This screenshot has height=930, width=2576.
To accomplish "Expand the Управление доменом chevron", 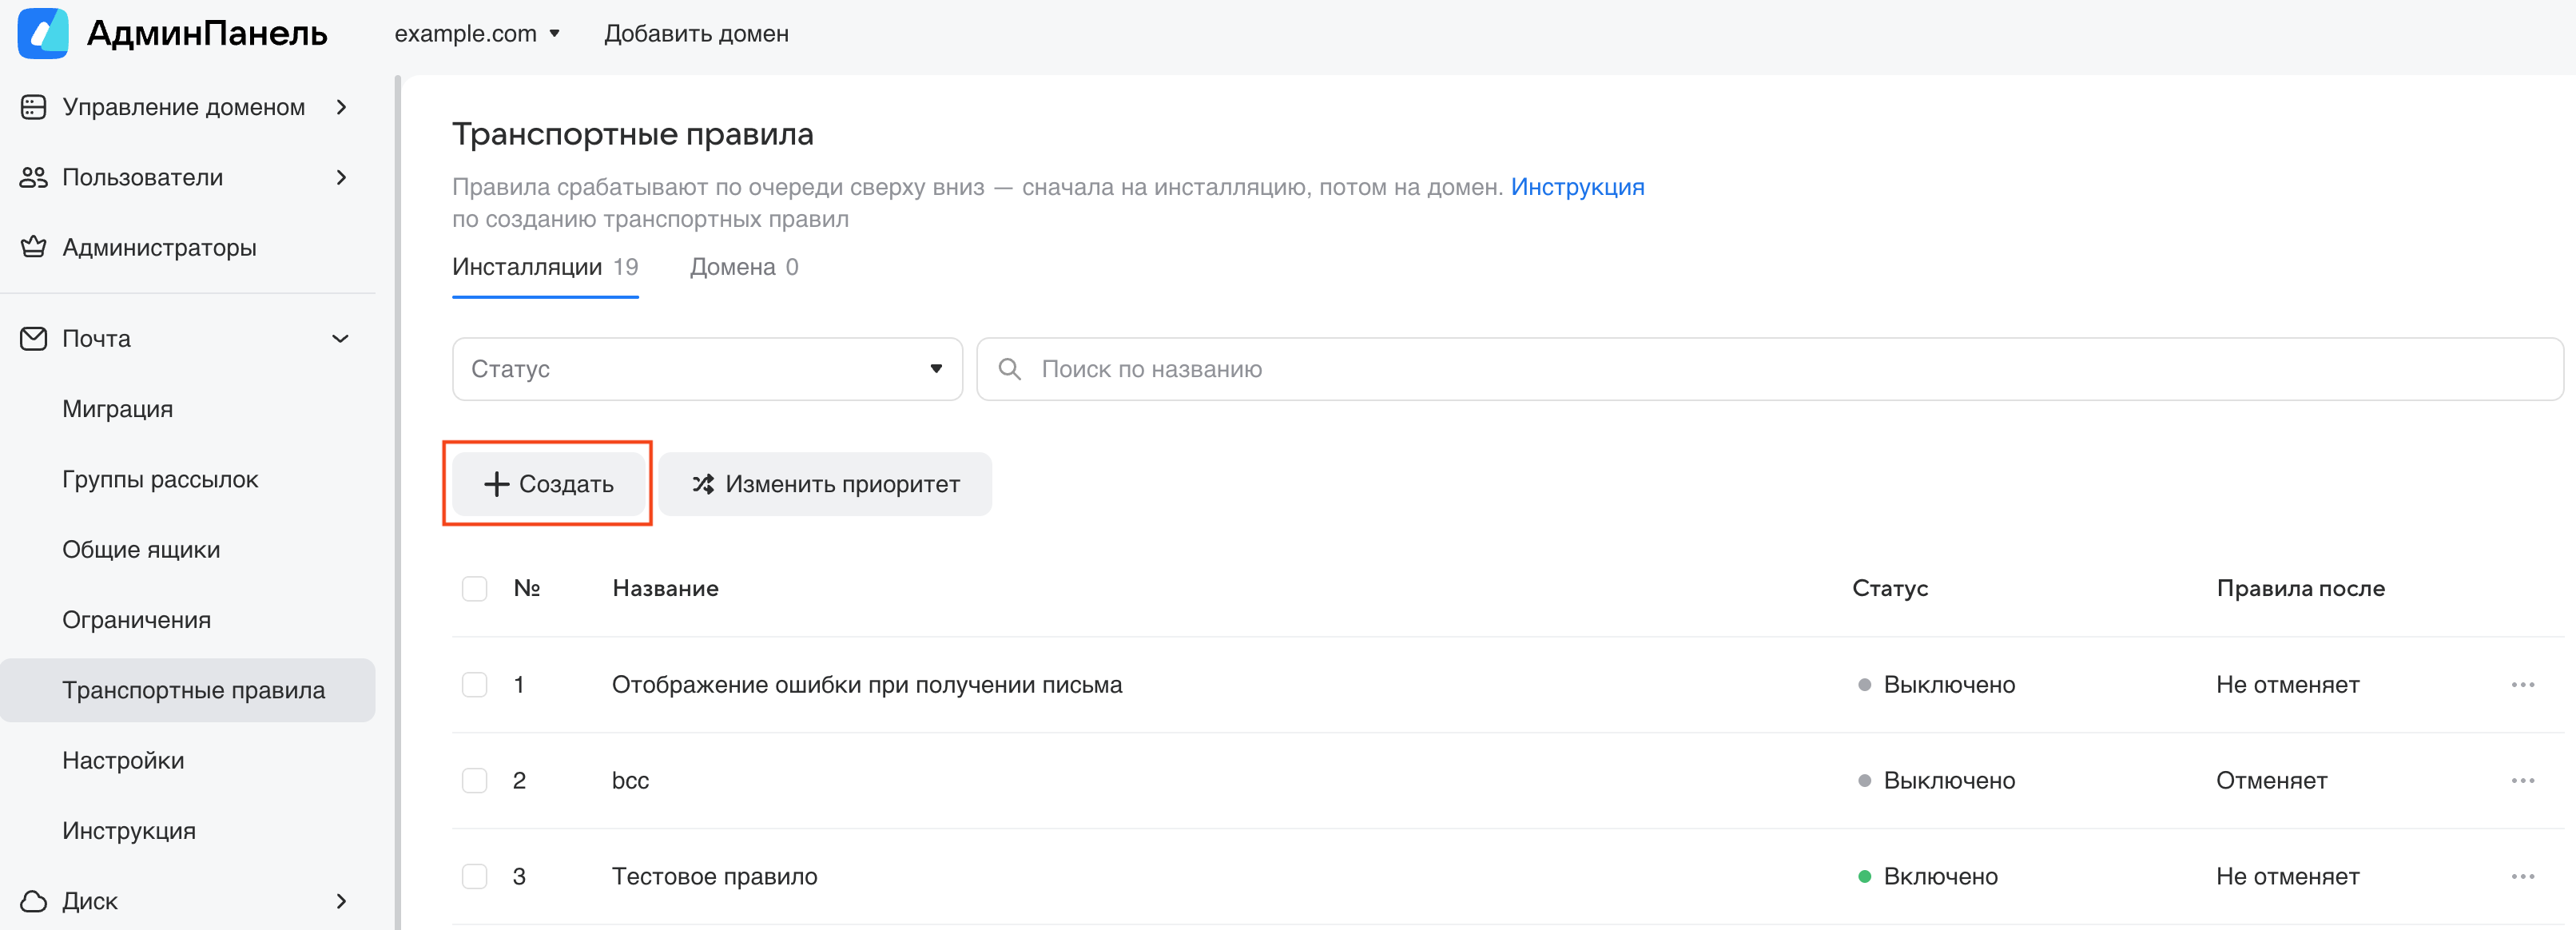I will coord(341,107).
